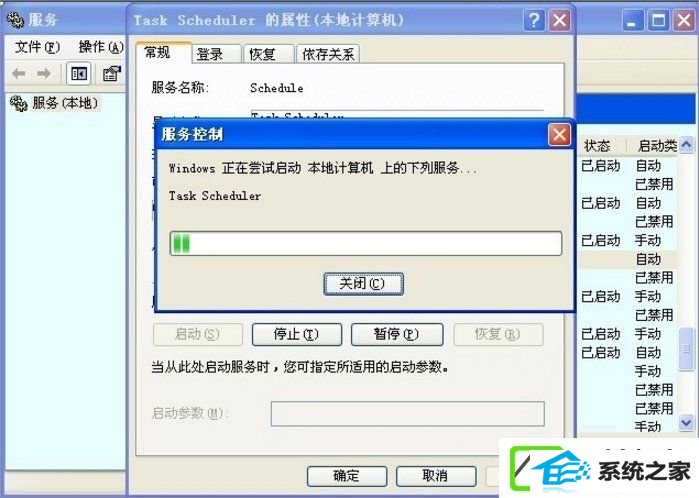Click the 确定 button
Image resolution: width=699 pixels, height=498 pixels.
coord(347,476)
